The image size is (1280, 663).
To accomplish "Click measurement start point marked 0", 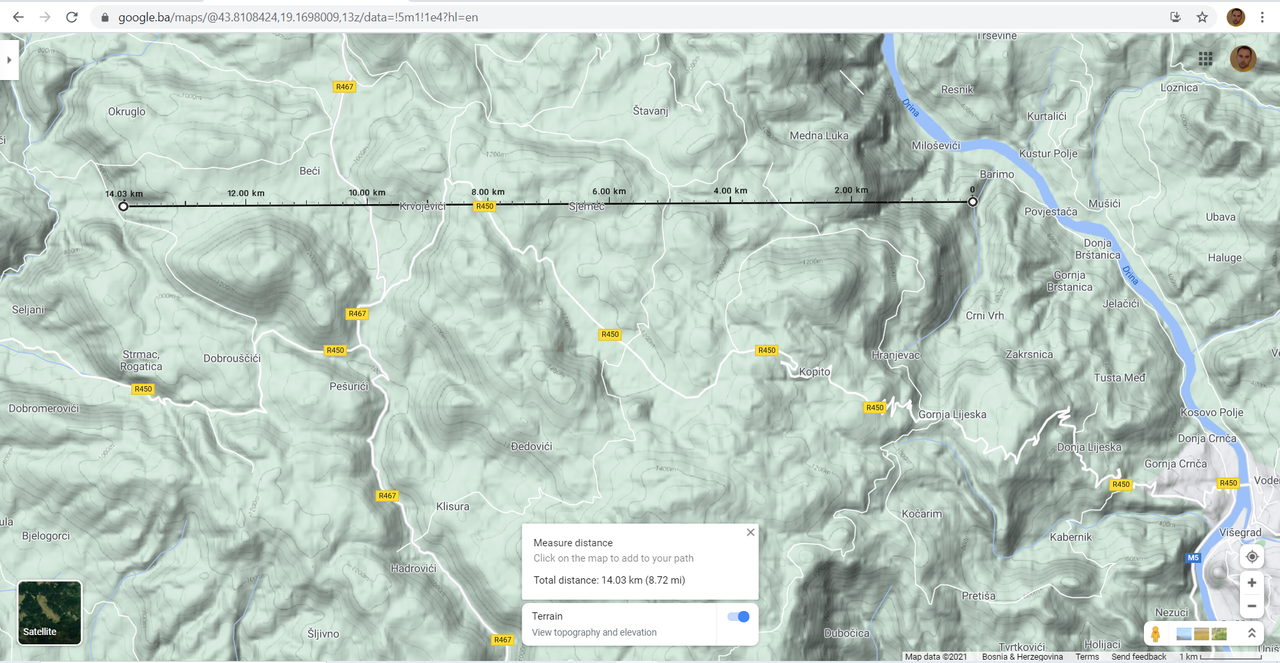I will pyautogui.click(x=972, y=202).
